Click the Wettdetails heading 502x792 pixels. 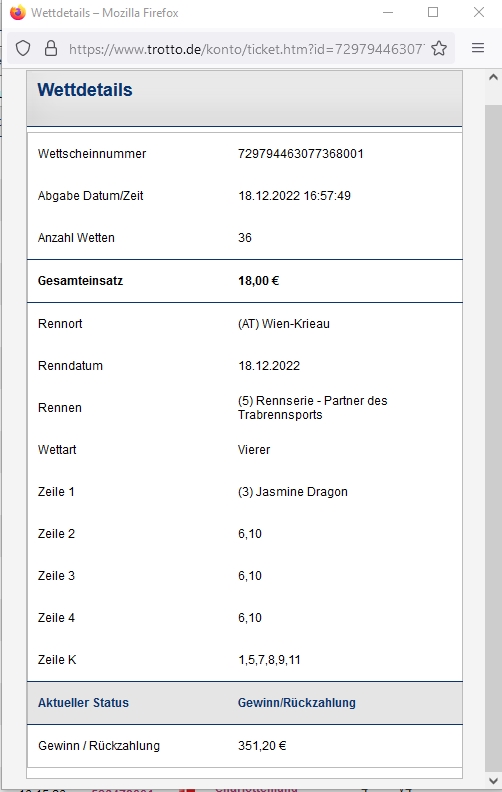(x=85, y=90)
